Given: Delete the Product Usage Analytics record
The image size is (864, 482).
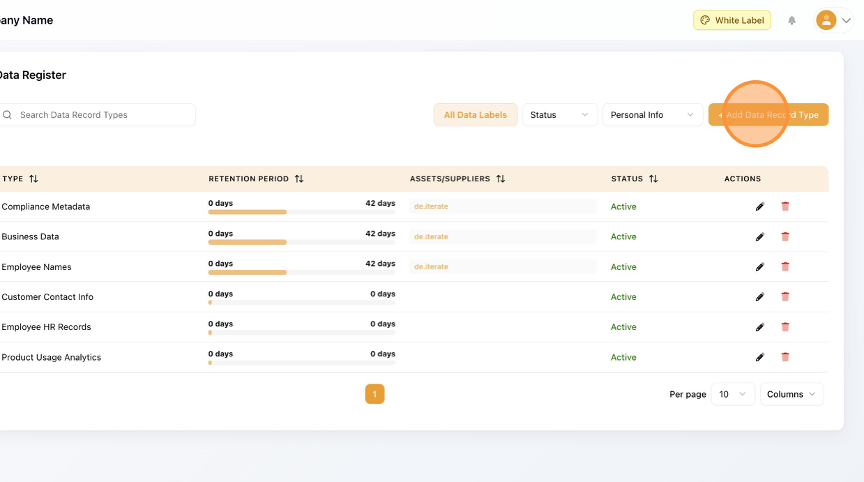Looking at the screenshot, I should pos(785,357).
